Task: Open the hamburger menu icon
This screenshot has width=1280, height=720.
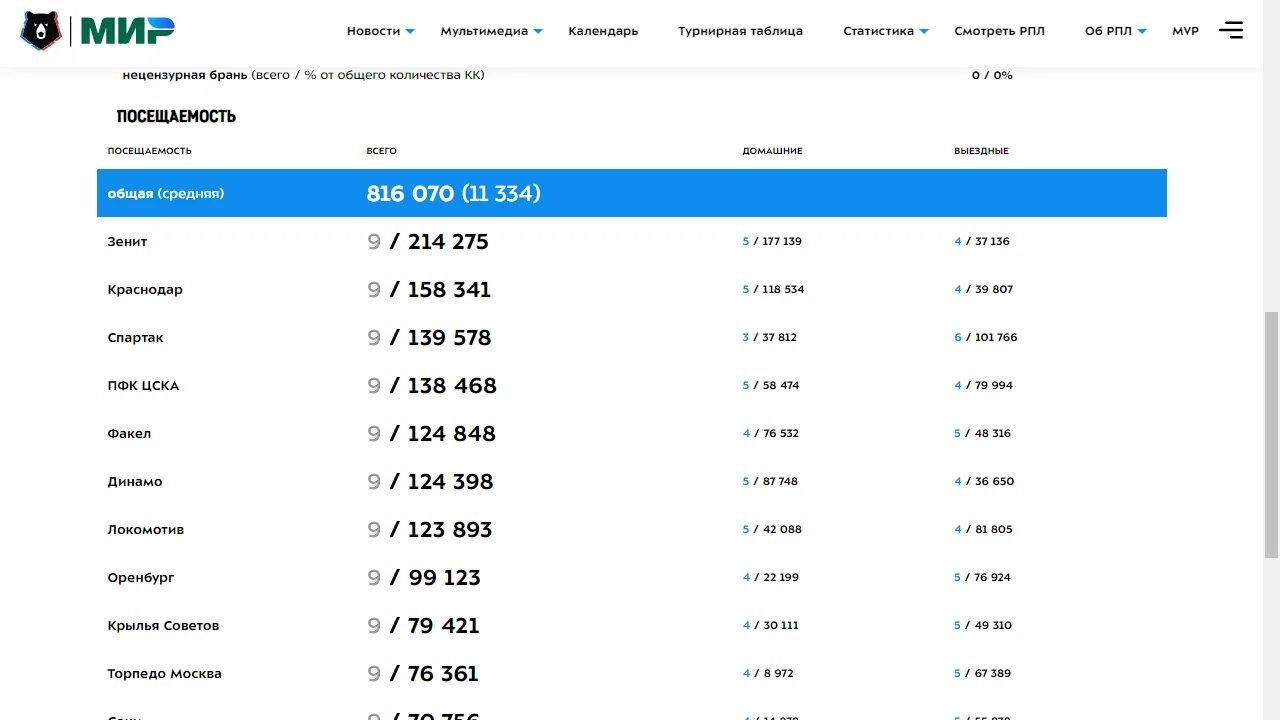Action: [1231, 31]
